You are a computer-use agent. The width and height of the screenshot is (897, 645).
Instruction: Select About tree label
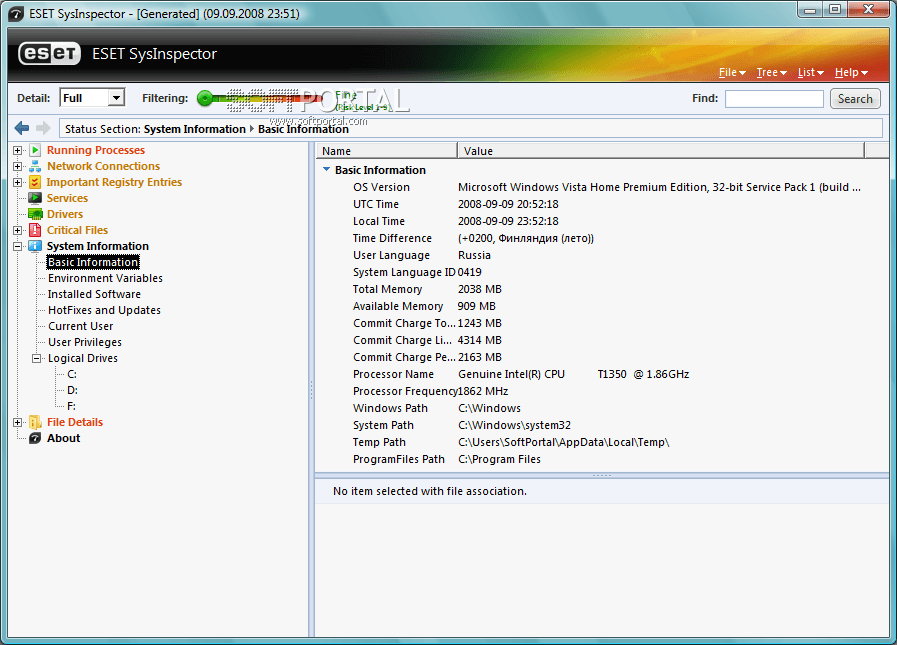click(x=63, y=438)
